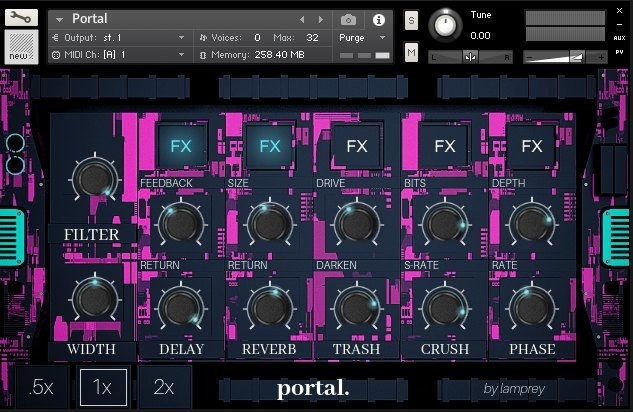Click the PHASE label
633x412 pixels.
[532, 349]
